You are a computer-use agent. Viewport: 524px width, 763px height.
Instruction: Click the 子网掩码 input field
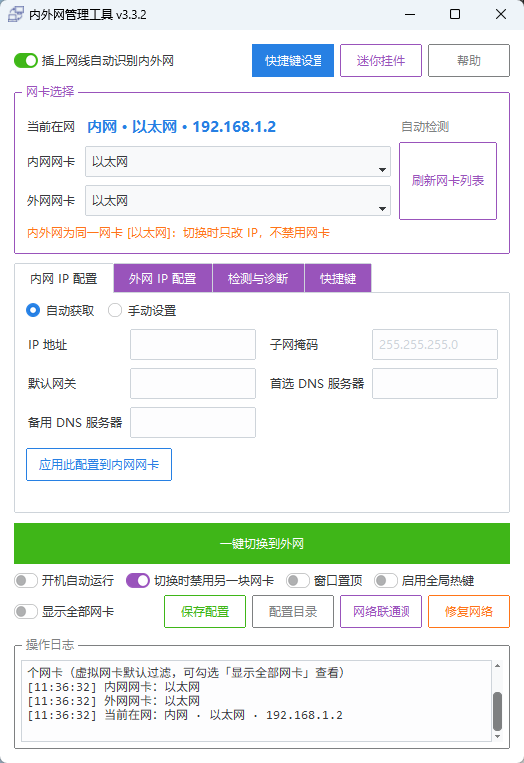pyautogui.click(x=435, y=345)
